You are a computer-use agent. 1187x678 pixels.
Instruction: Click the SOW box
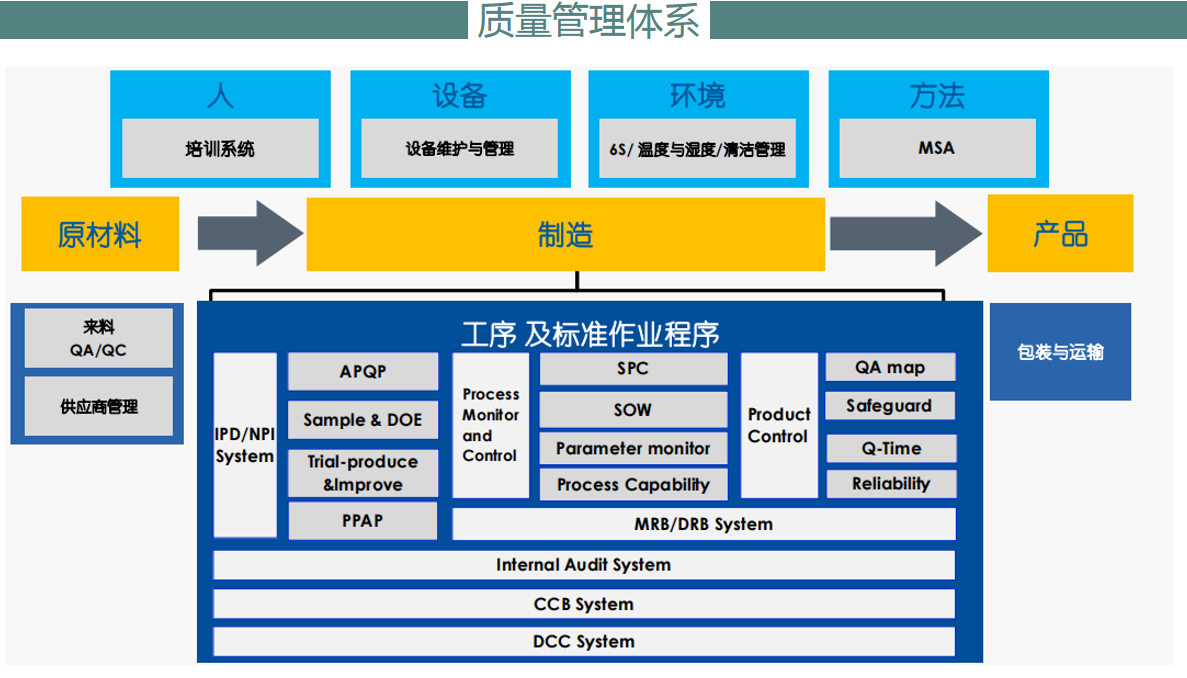pos(633,409)
